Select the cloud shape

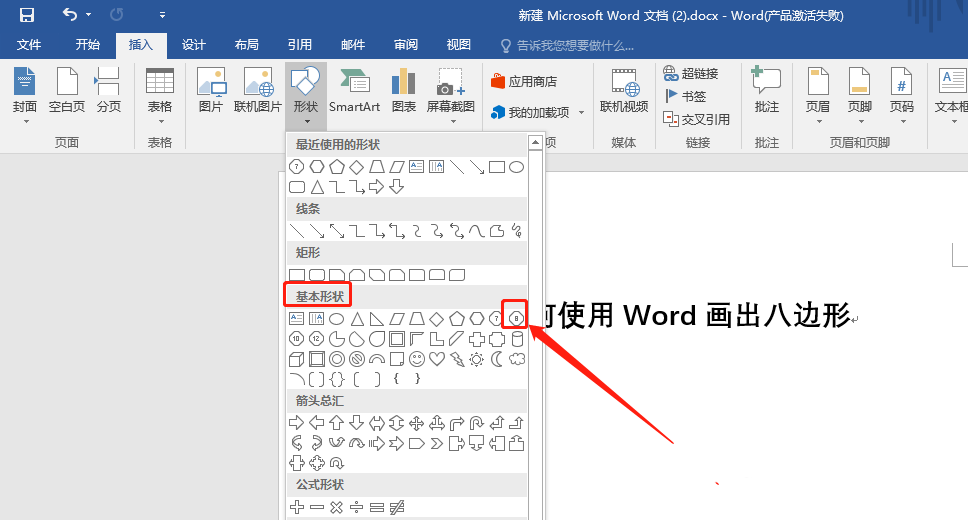pyautogui.click(x=517, y=359)
